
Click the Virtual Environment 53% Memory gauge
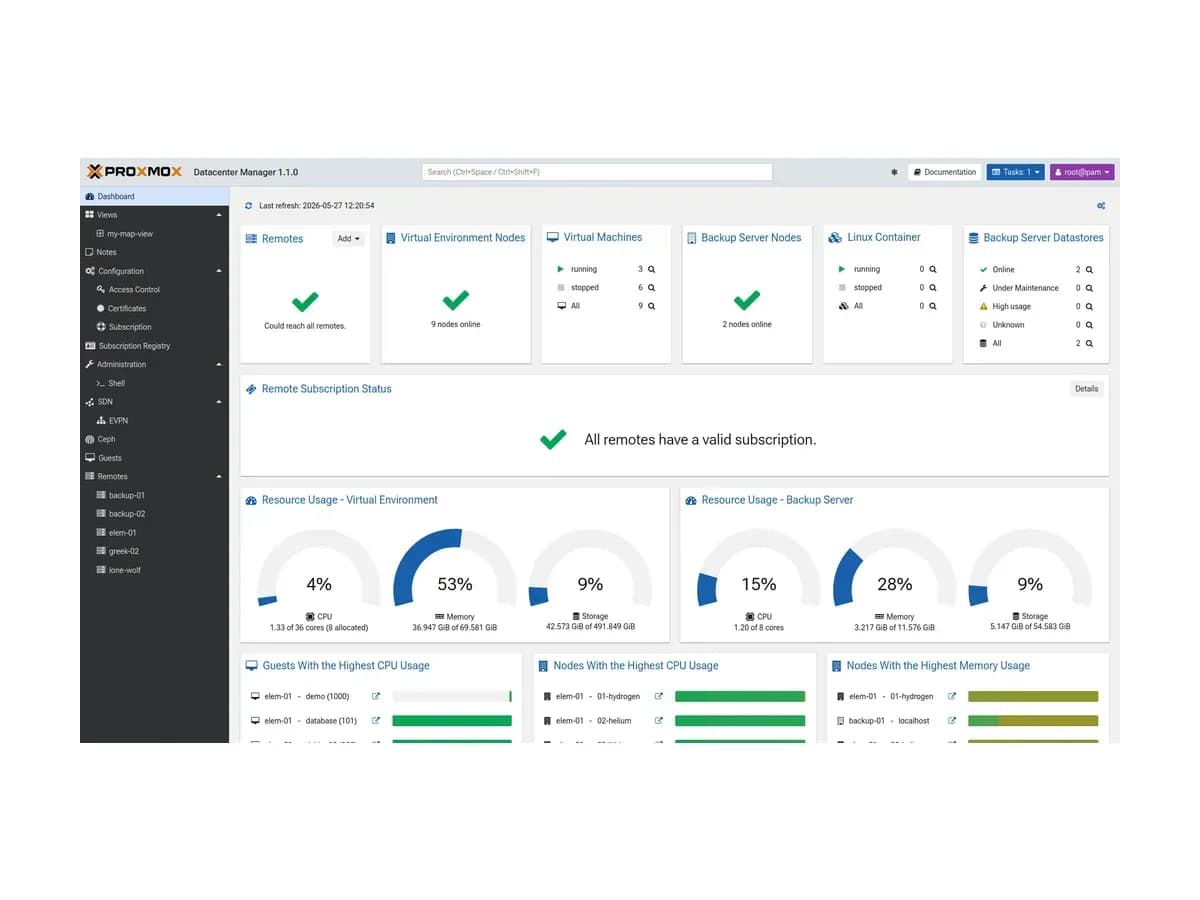pyautogui.click(x=455, y=568)
